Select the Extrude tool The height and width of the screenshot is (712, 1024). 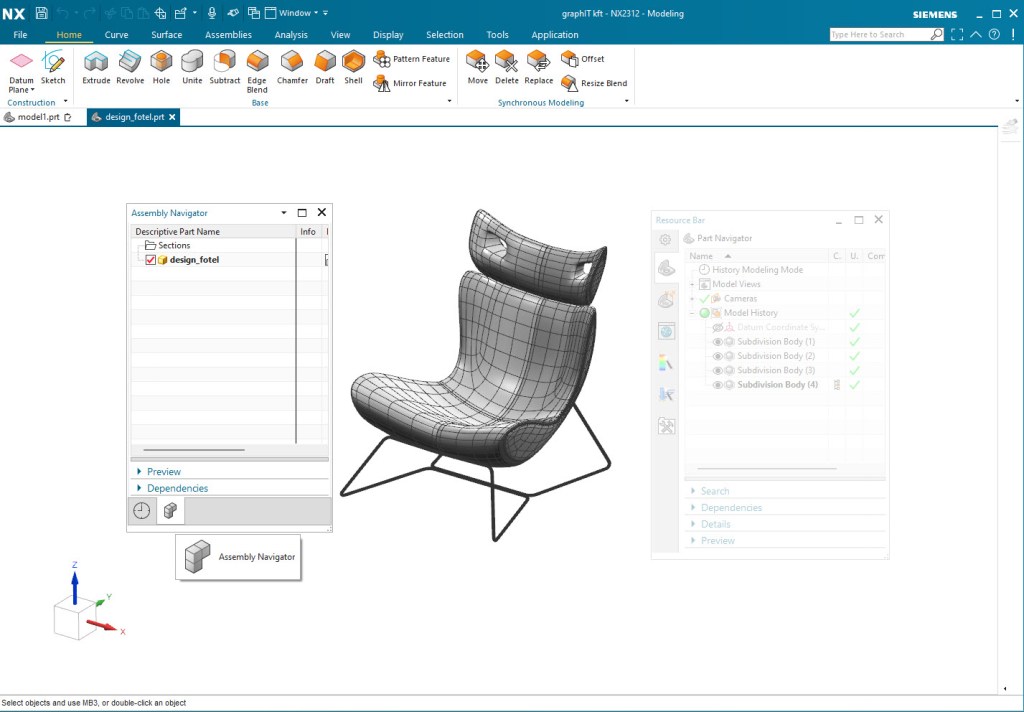pos(96,67)
